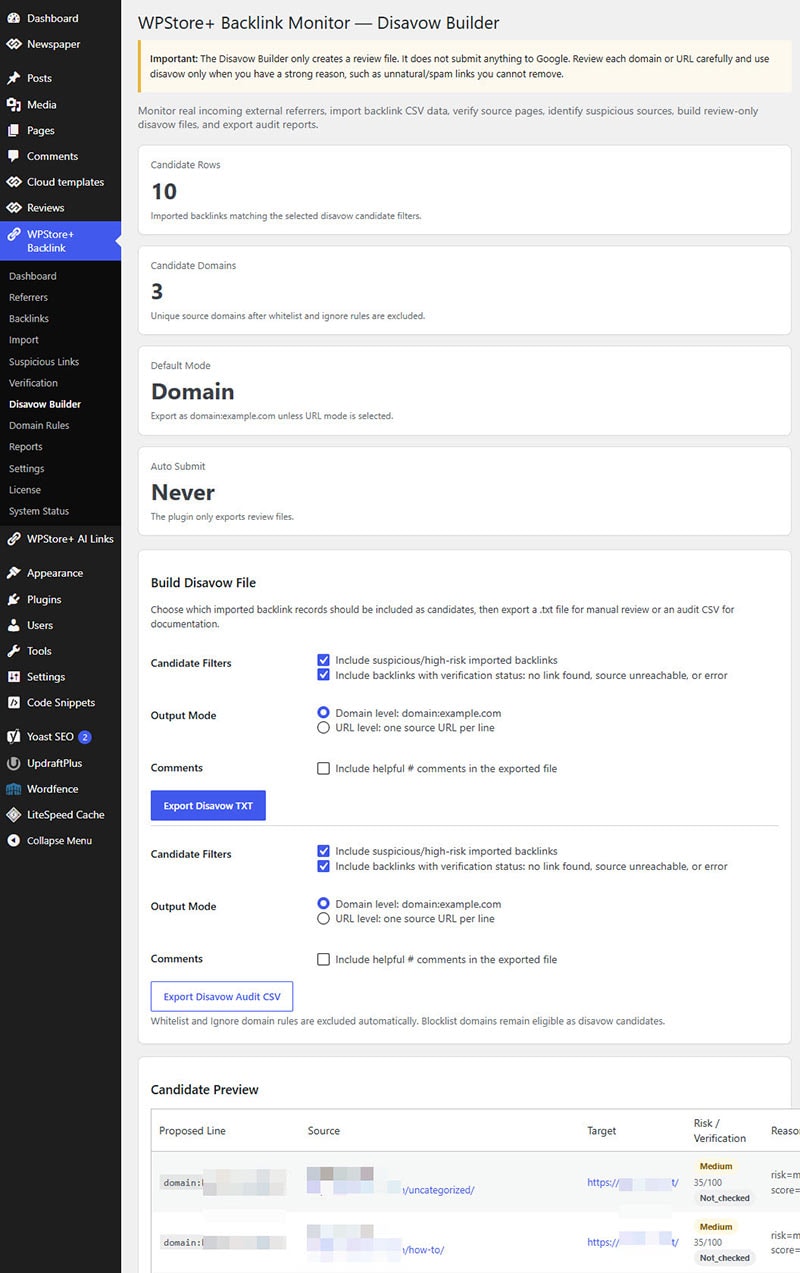This screenshot has width=800, height=1273.
Task: Select second 'URL level' radio above Audit CSV button
Action: click(x=323, y=919)
